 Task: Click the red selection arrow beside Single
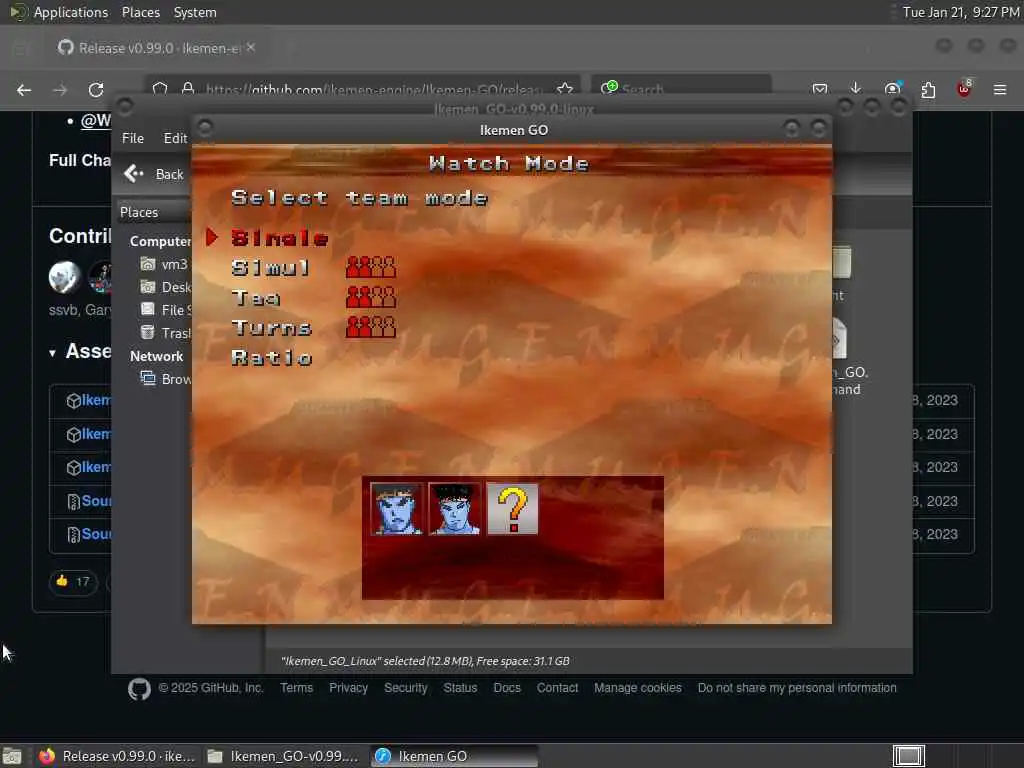click(x=212, y=237)
